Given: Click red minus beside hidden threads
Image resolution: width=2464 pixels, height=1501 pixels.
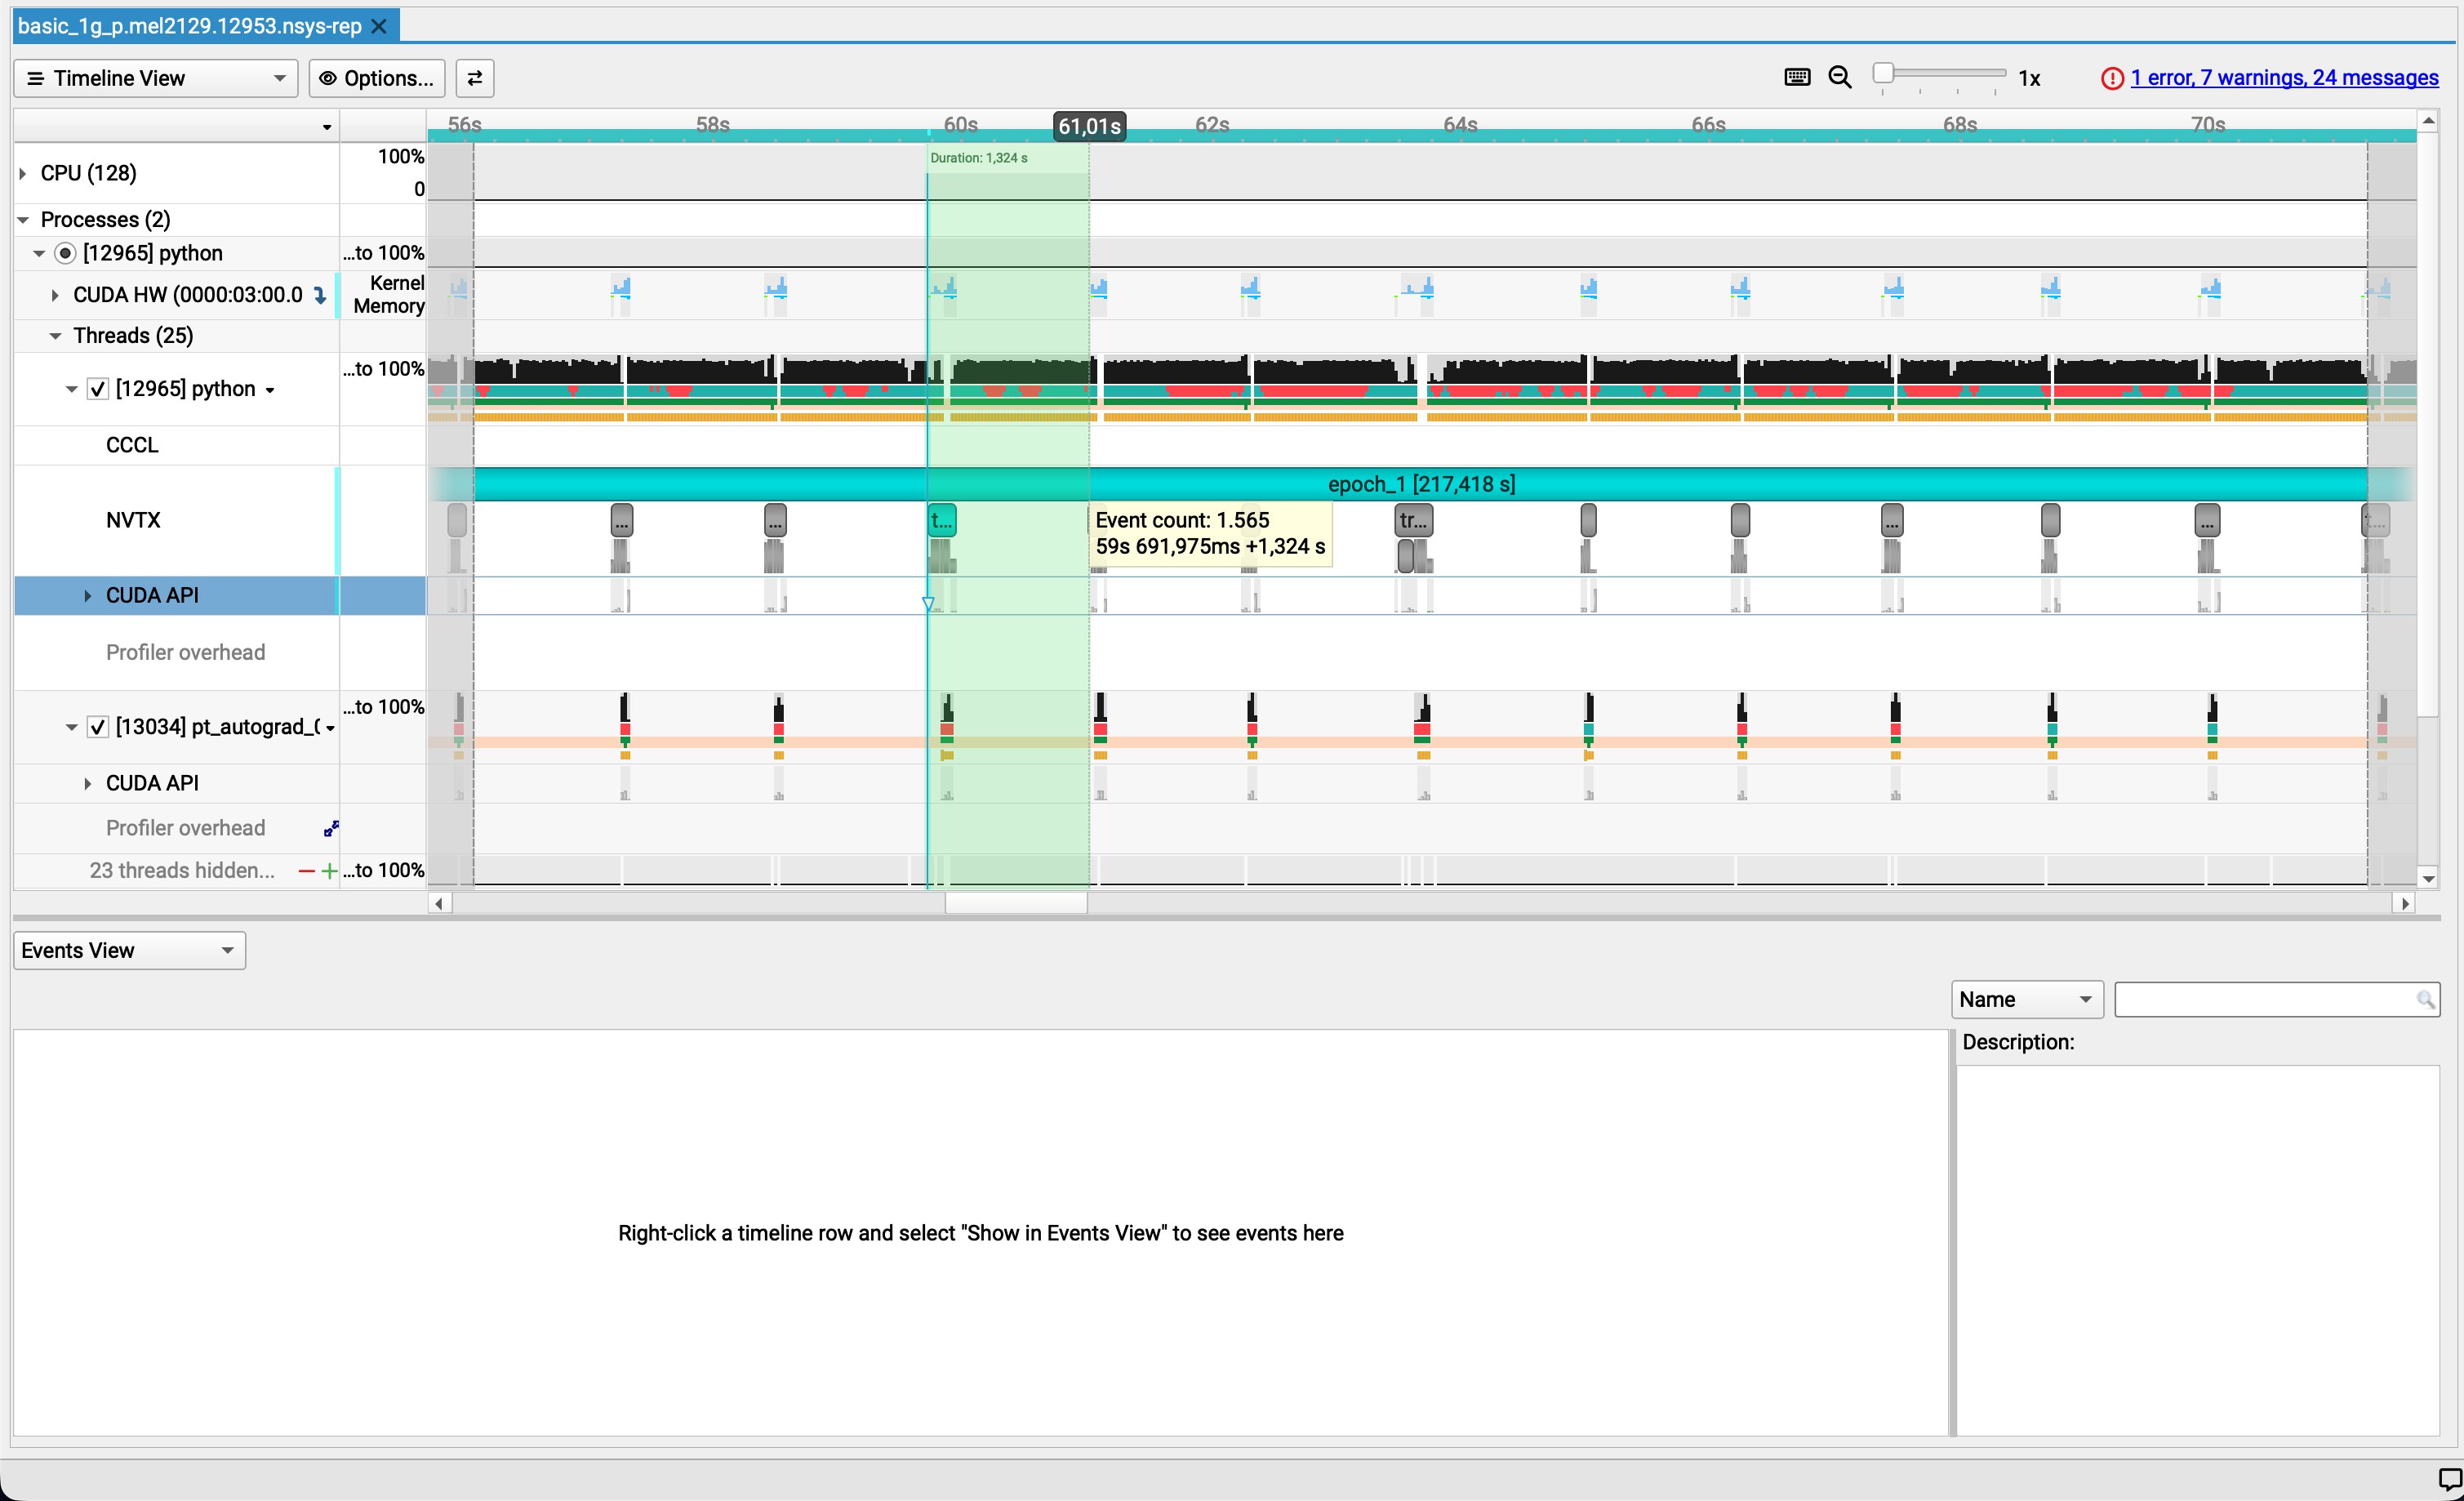Looking at the screenshot, I should point(306,871).
